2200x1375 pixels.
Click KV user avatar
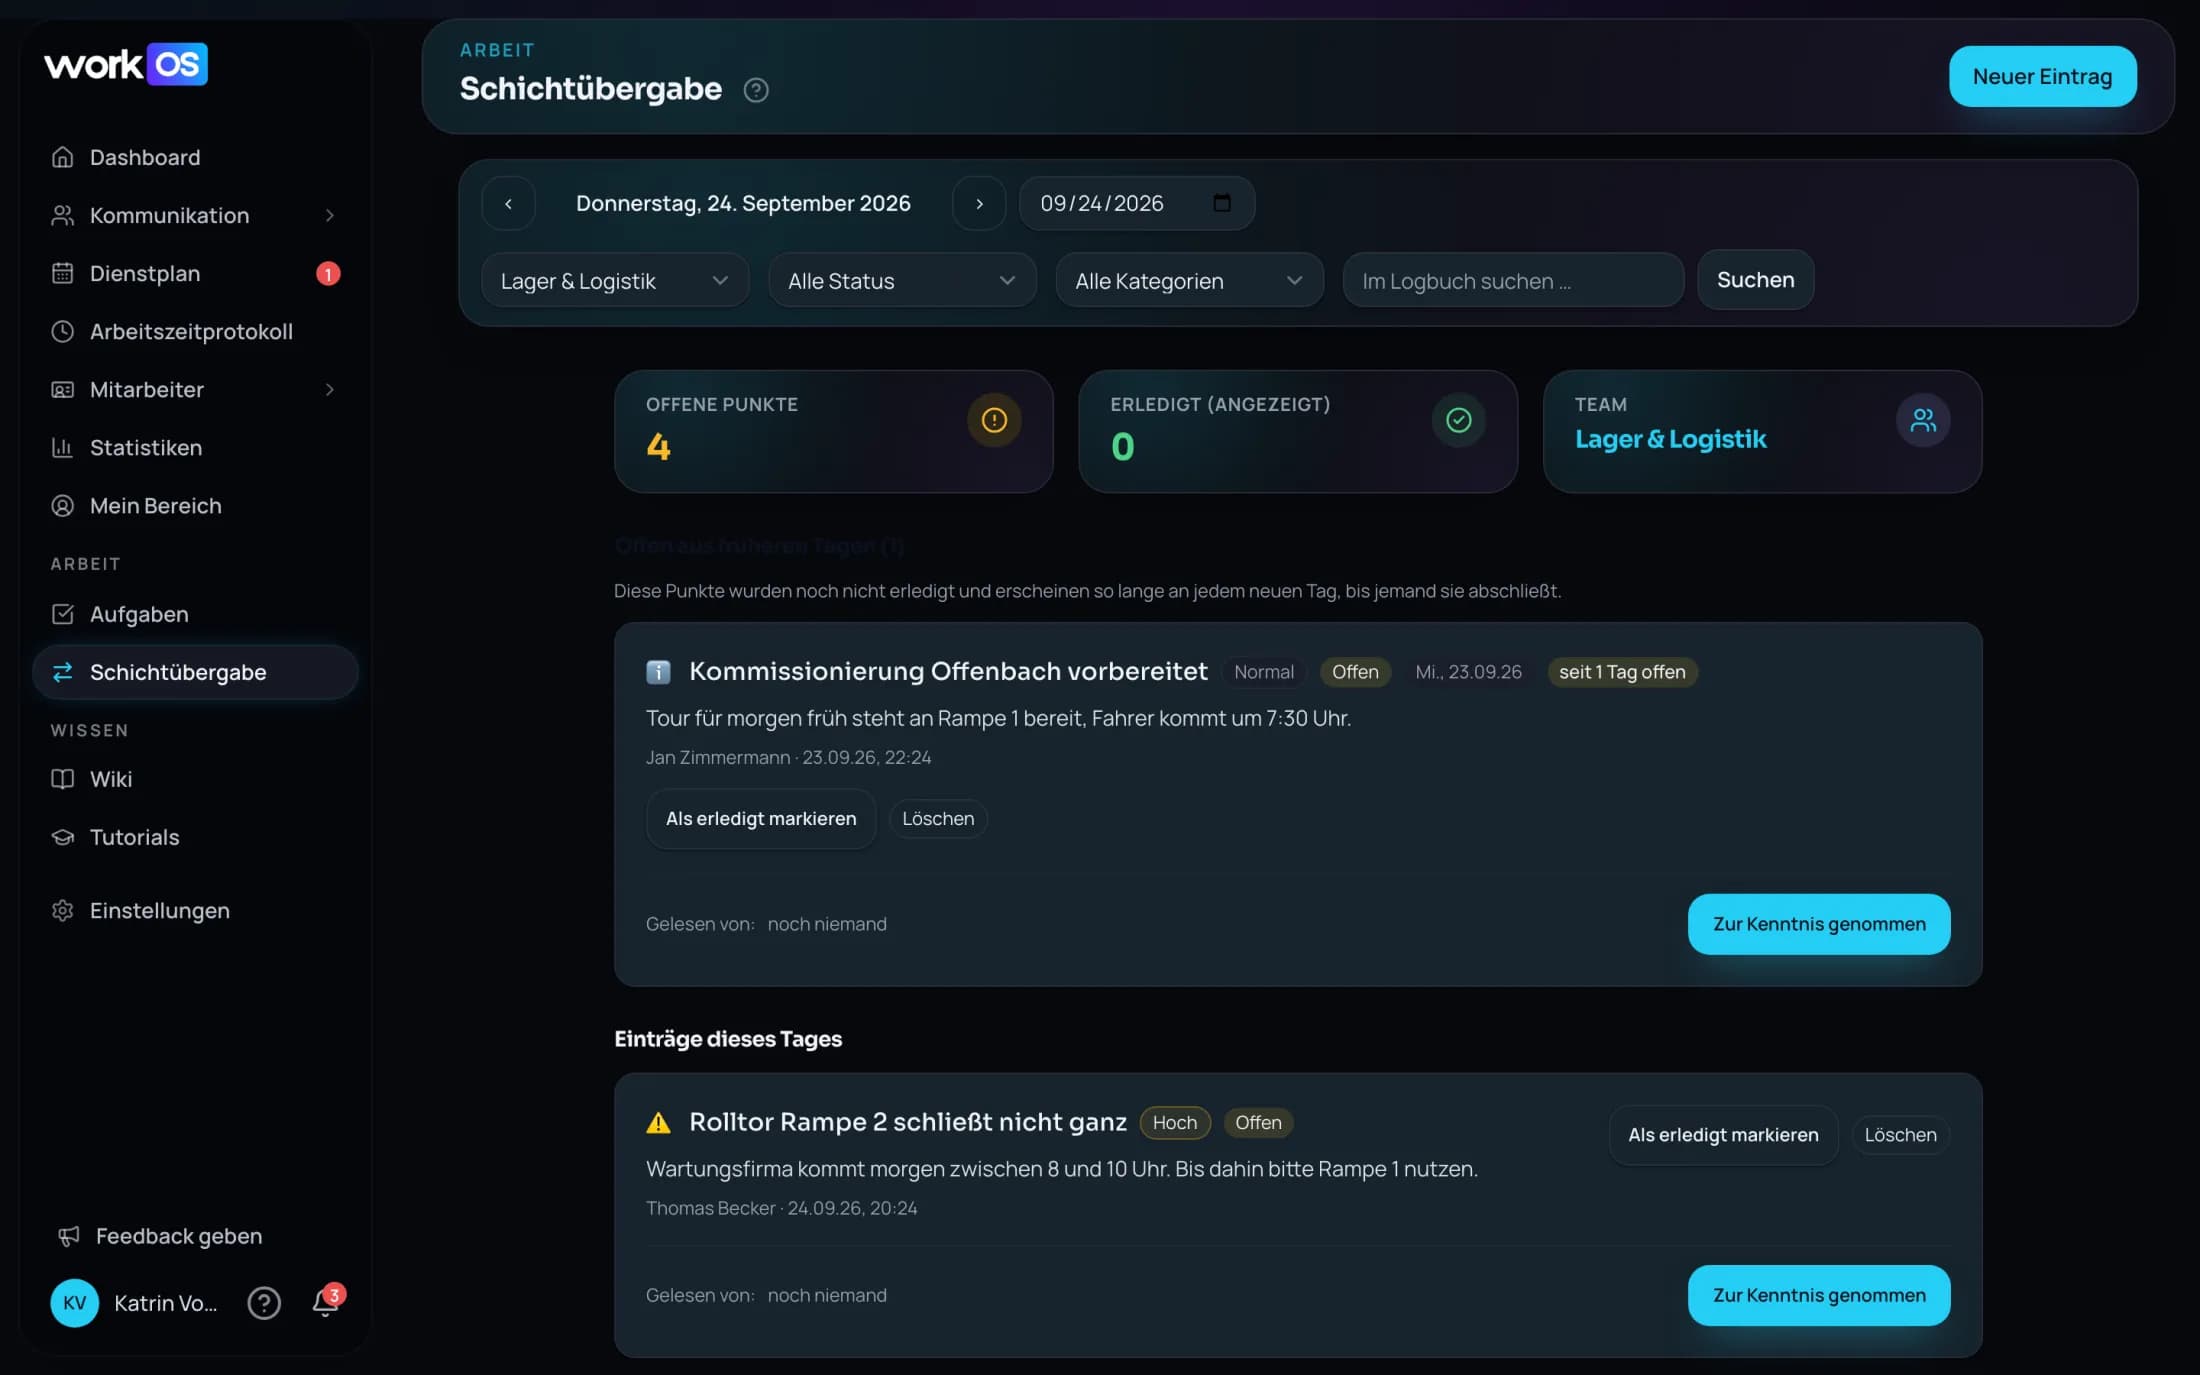(75, 1303)
